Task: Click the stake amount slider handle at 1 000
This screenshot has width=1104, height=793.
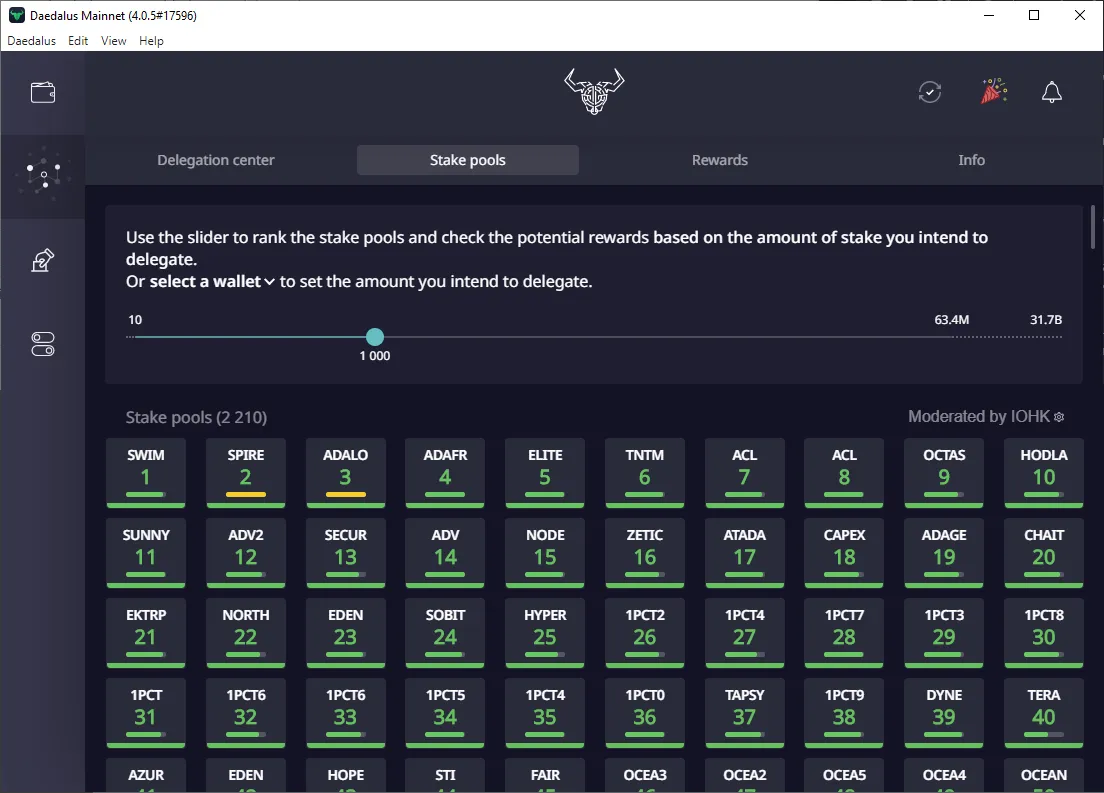Action: coord(375,337)
